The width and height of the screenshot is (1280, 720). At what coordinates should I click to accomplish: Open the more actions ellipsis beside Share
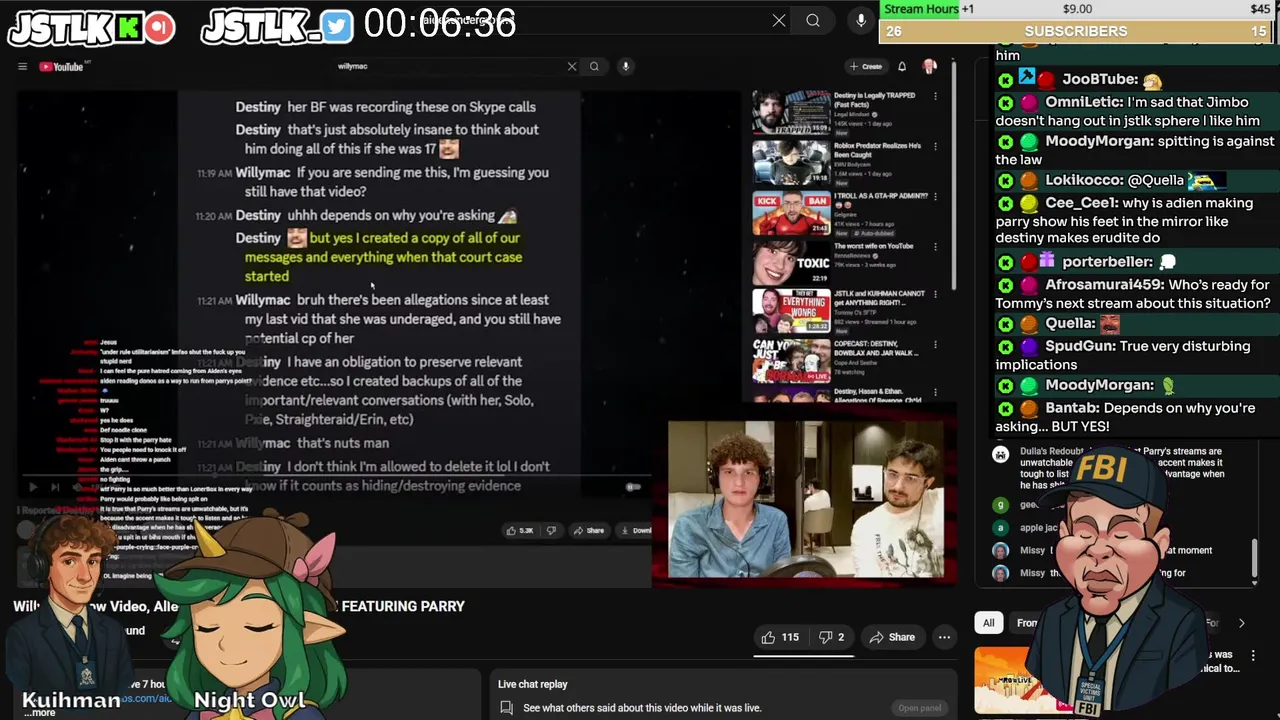pos(944,637)
